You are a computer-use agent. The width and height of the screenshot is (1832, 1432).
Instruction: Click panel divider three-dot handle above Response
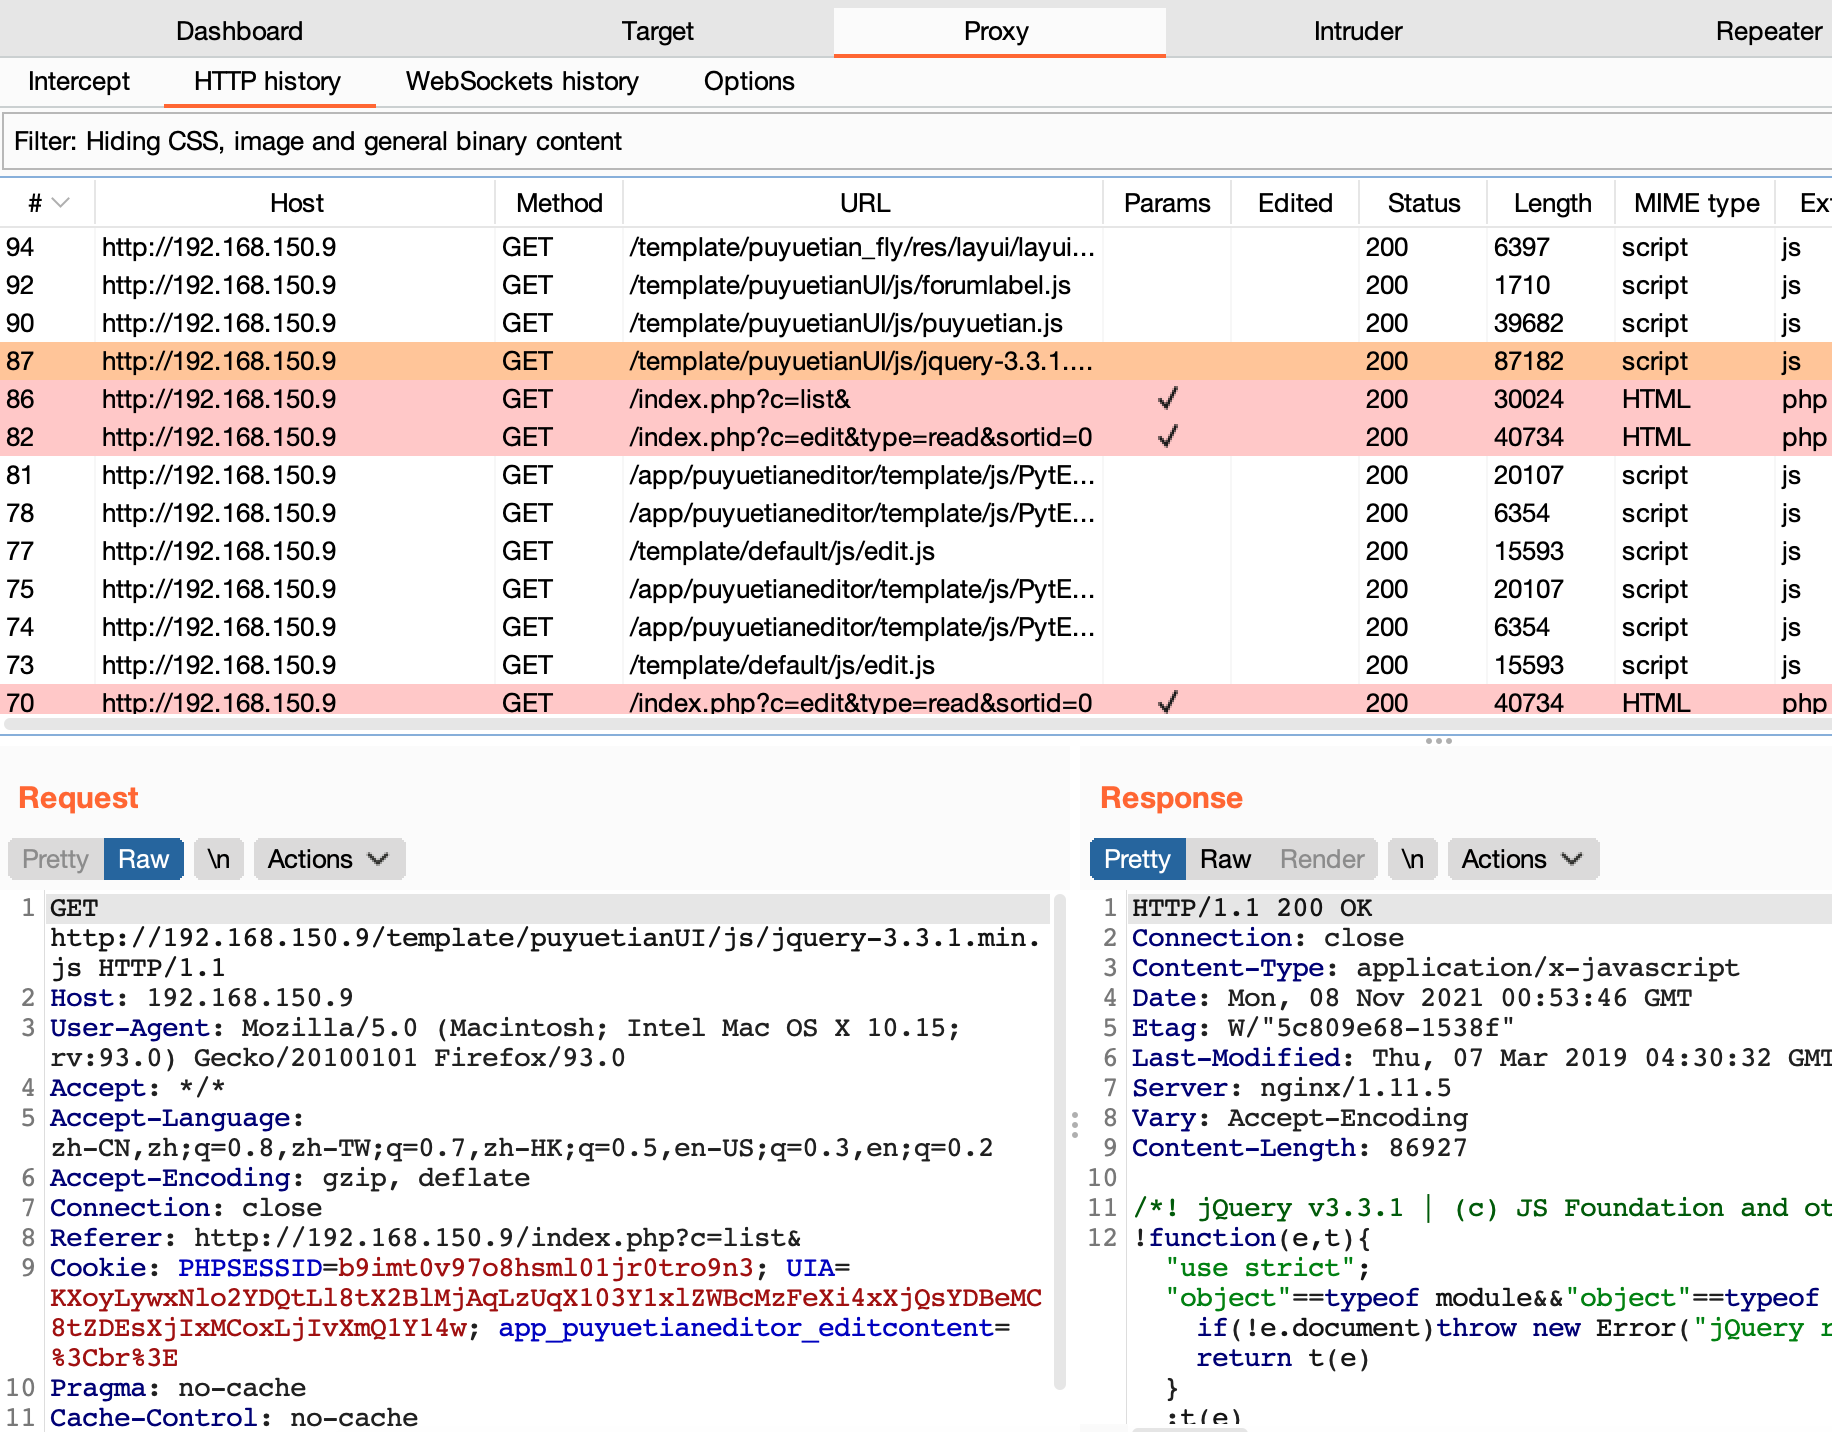(1438, 741)
